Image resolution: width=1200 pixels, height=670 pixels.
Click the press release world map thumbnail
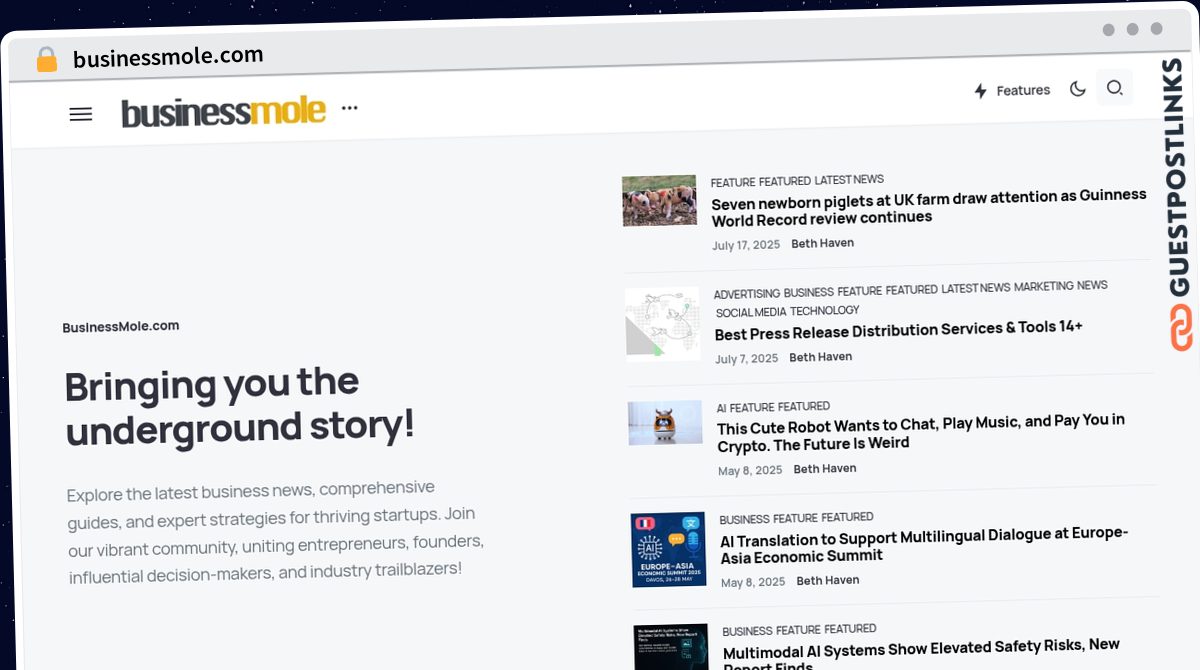663,324
